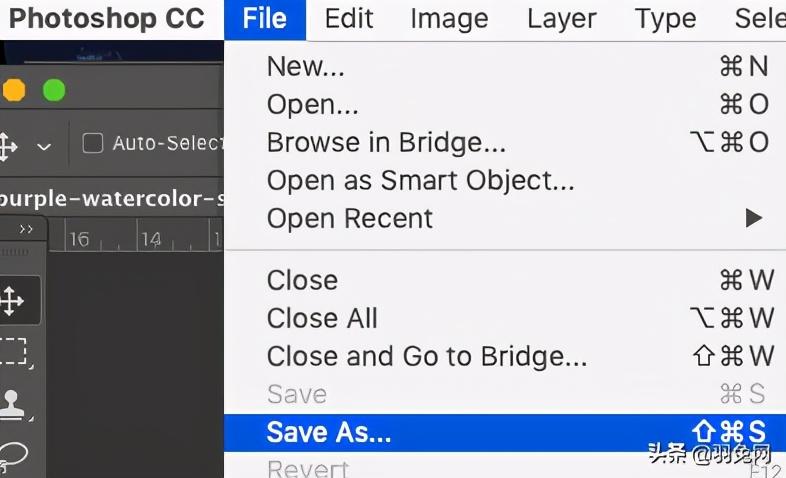Expand the Open Recent submenu arrow
The height and width of the screenshot is (478, 786).
coord(754,218)
